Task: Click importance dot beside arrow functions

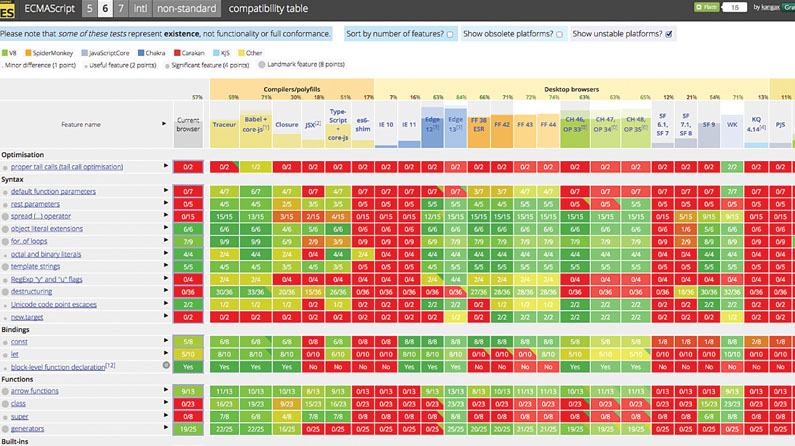Action: [5, 391]
